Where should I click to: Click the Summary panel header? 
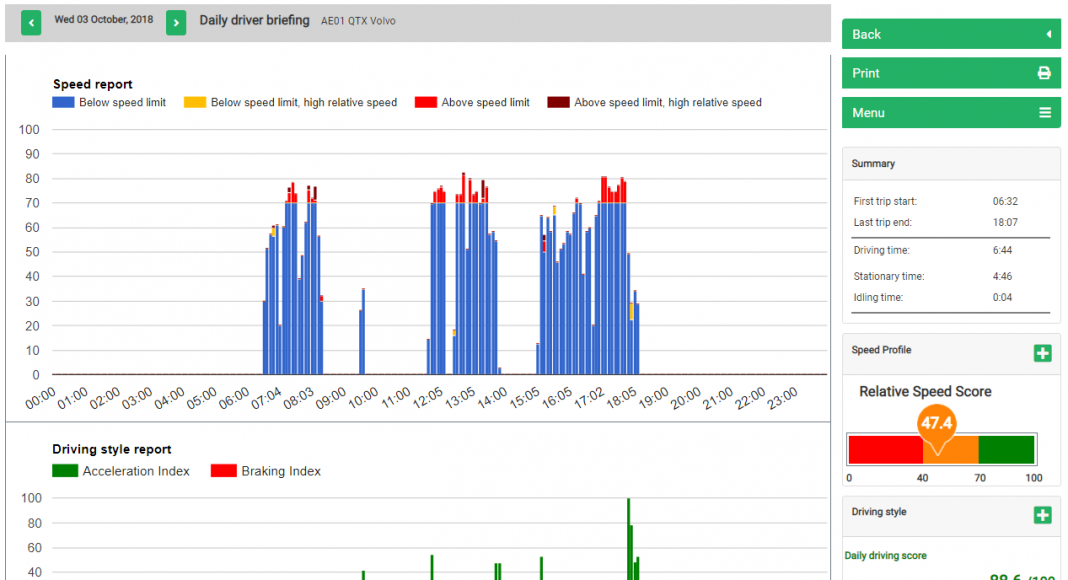tap(950, 163)
